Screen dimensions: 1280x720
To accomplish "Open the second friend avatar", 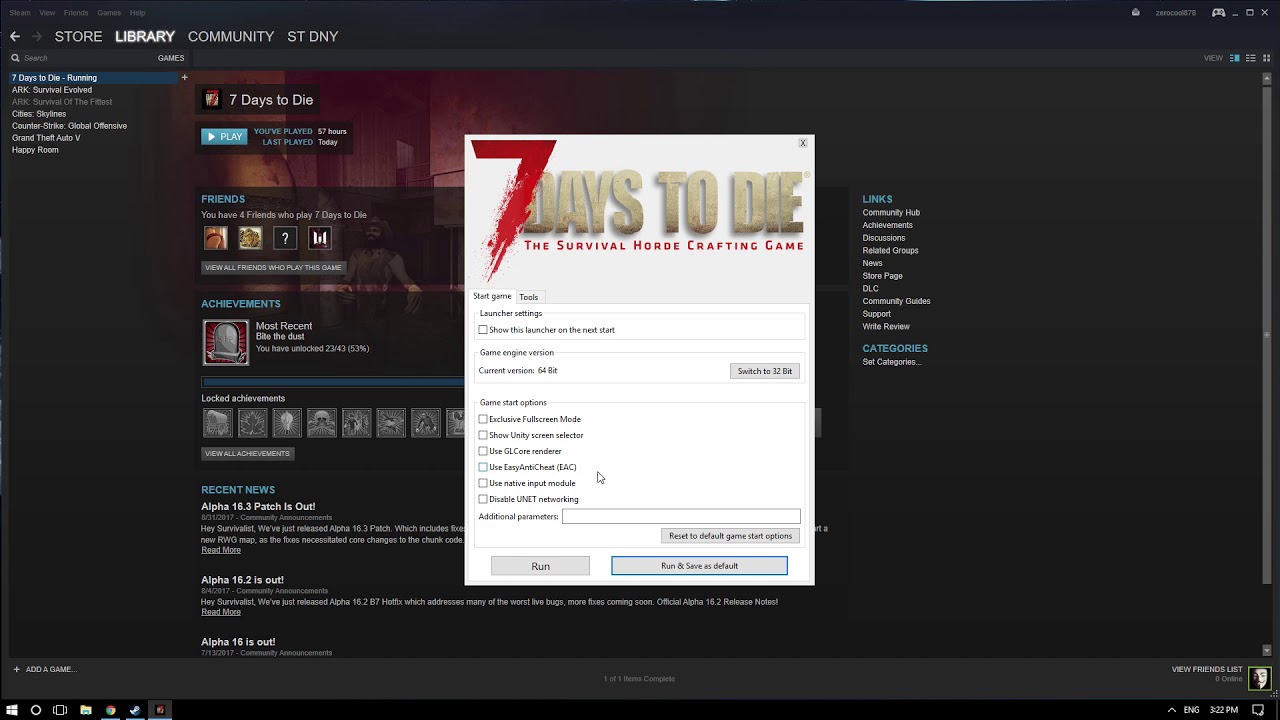I will point(250,237).
